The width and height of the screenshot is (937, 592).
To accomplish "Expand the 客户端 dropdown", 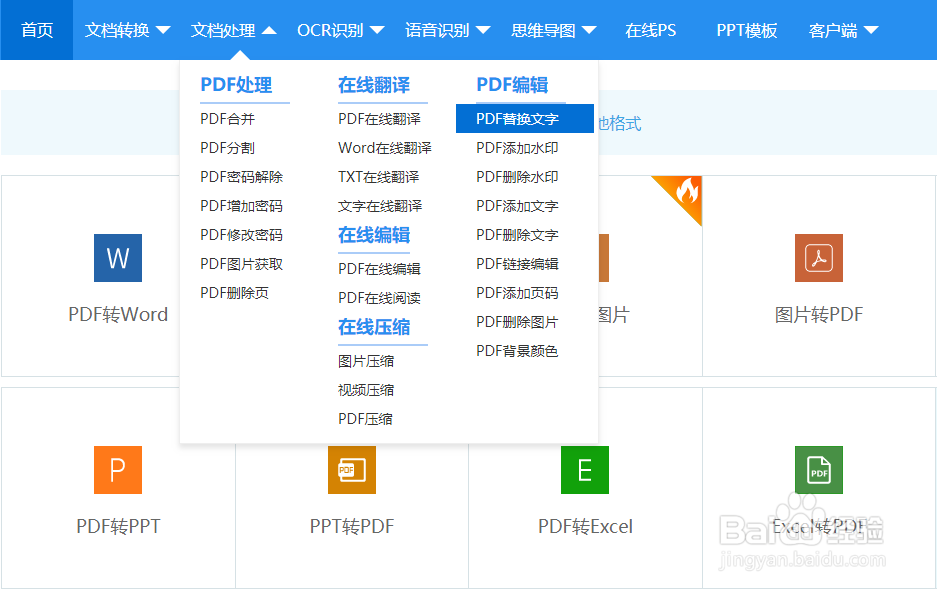I will (841, 30).
